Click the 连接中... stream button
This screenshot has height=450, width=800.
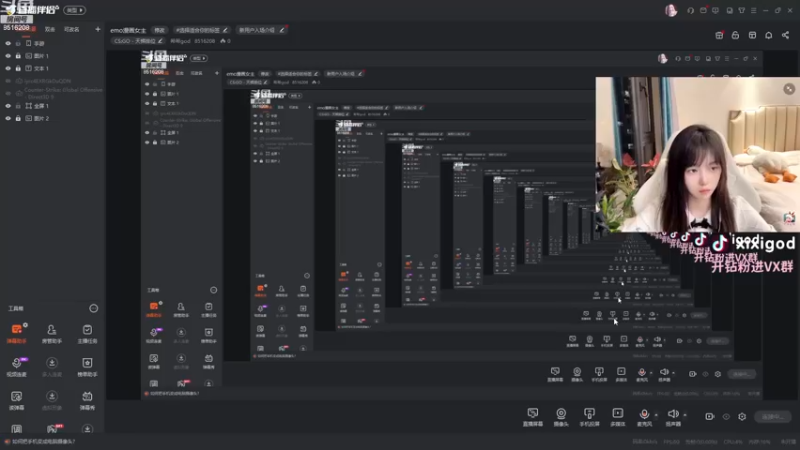click(772, 416)
